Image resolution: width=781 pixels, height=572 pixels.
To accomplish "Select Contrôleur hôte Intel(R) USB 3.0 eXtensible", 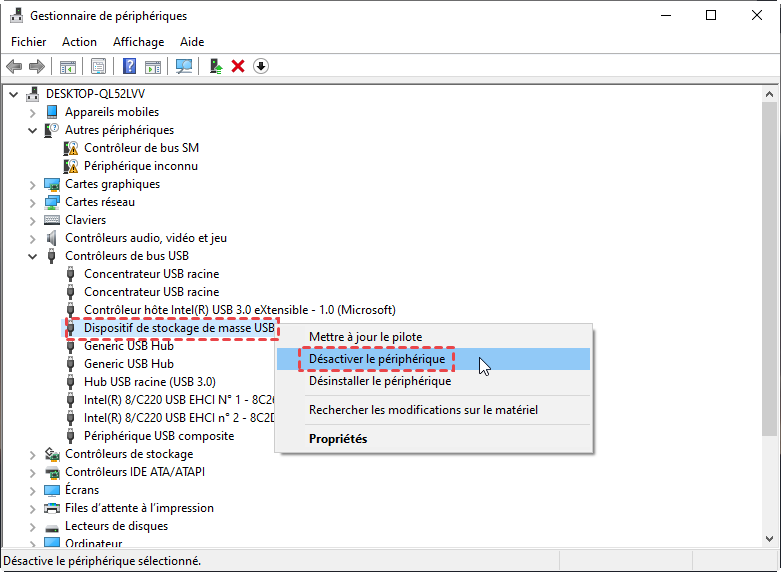I will pos(240,310).
